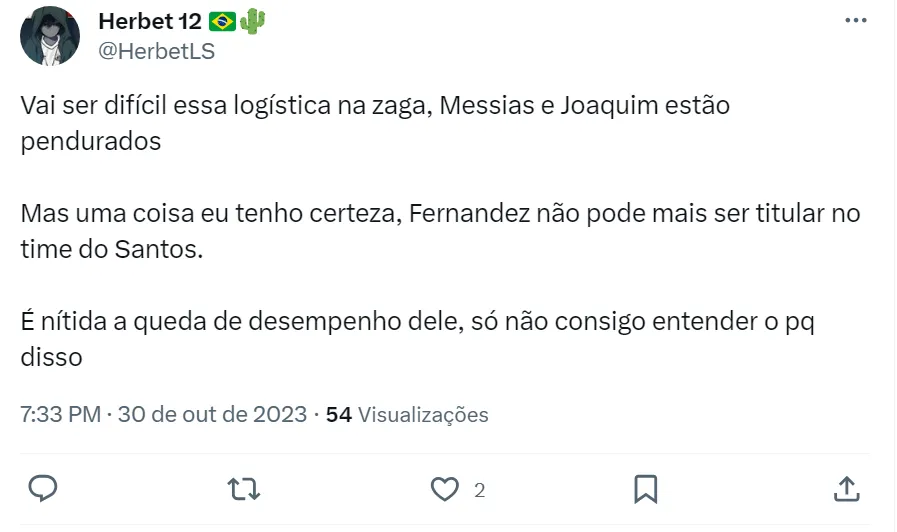The image size is (897, 532).
Task: Visit the @HerbetLS handle link
Action: coord(156,51)
